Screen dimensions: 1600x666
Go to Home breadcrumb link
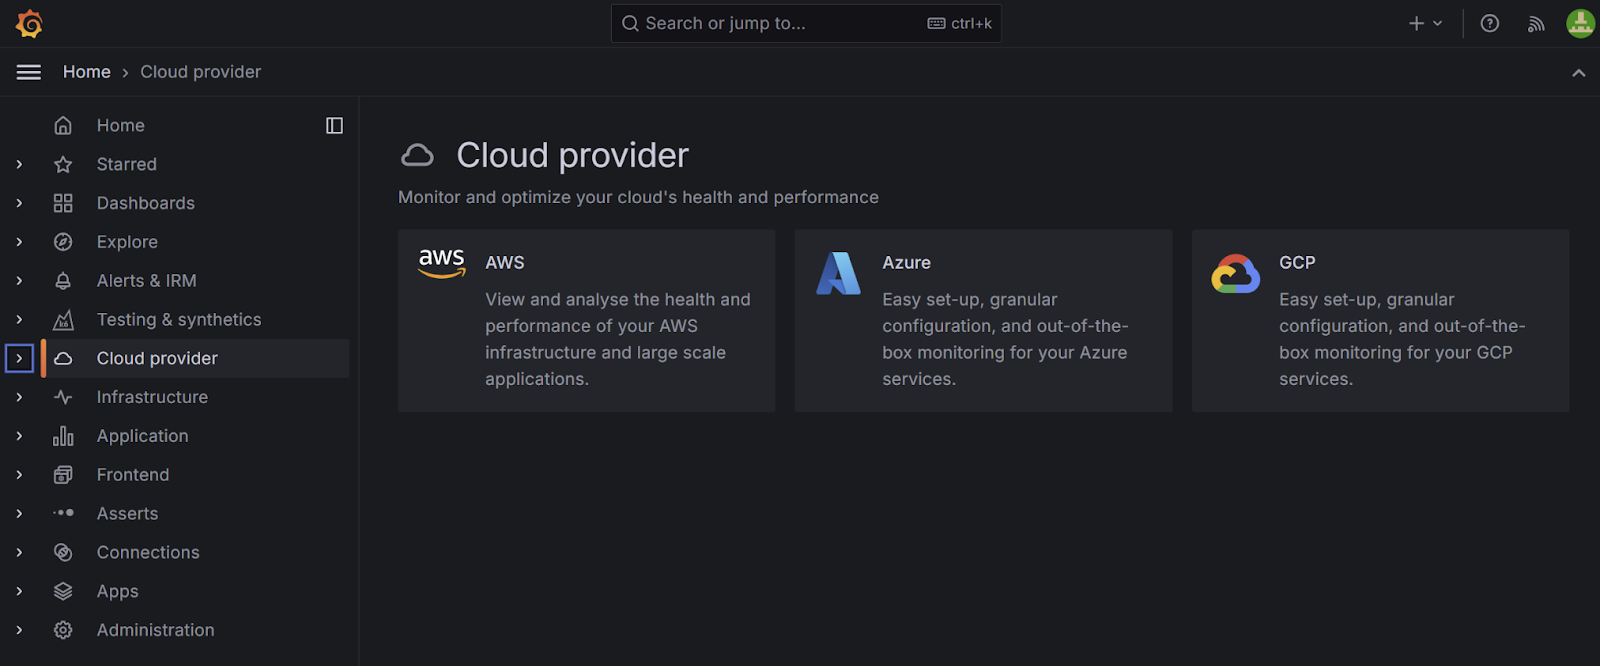coord(86,72)
